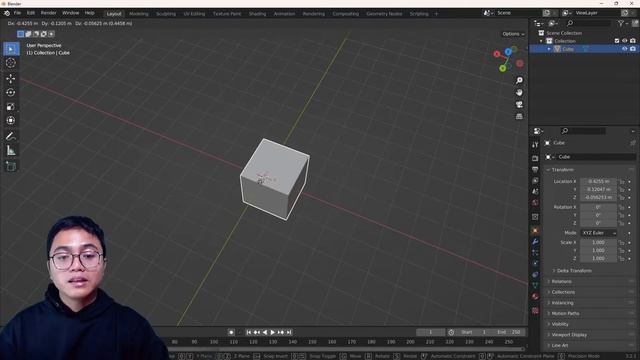The height and width of the screenshot is (360, 640).
Task: Toggle camera view with the camera icon
Action: (x=519, y=104)
